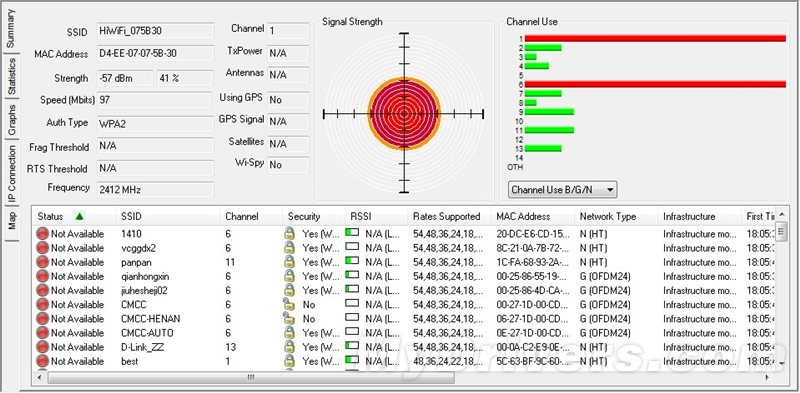Click lock icon in D-Link_ZZ row

(x=289, y=347)
